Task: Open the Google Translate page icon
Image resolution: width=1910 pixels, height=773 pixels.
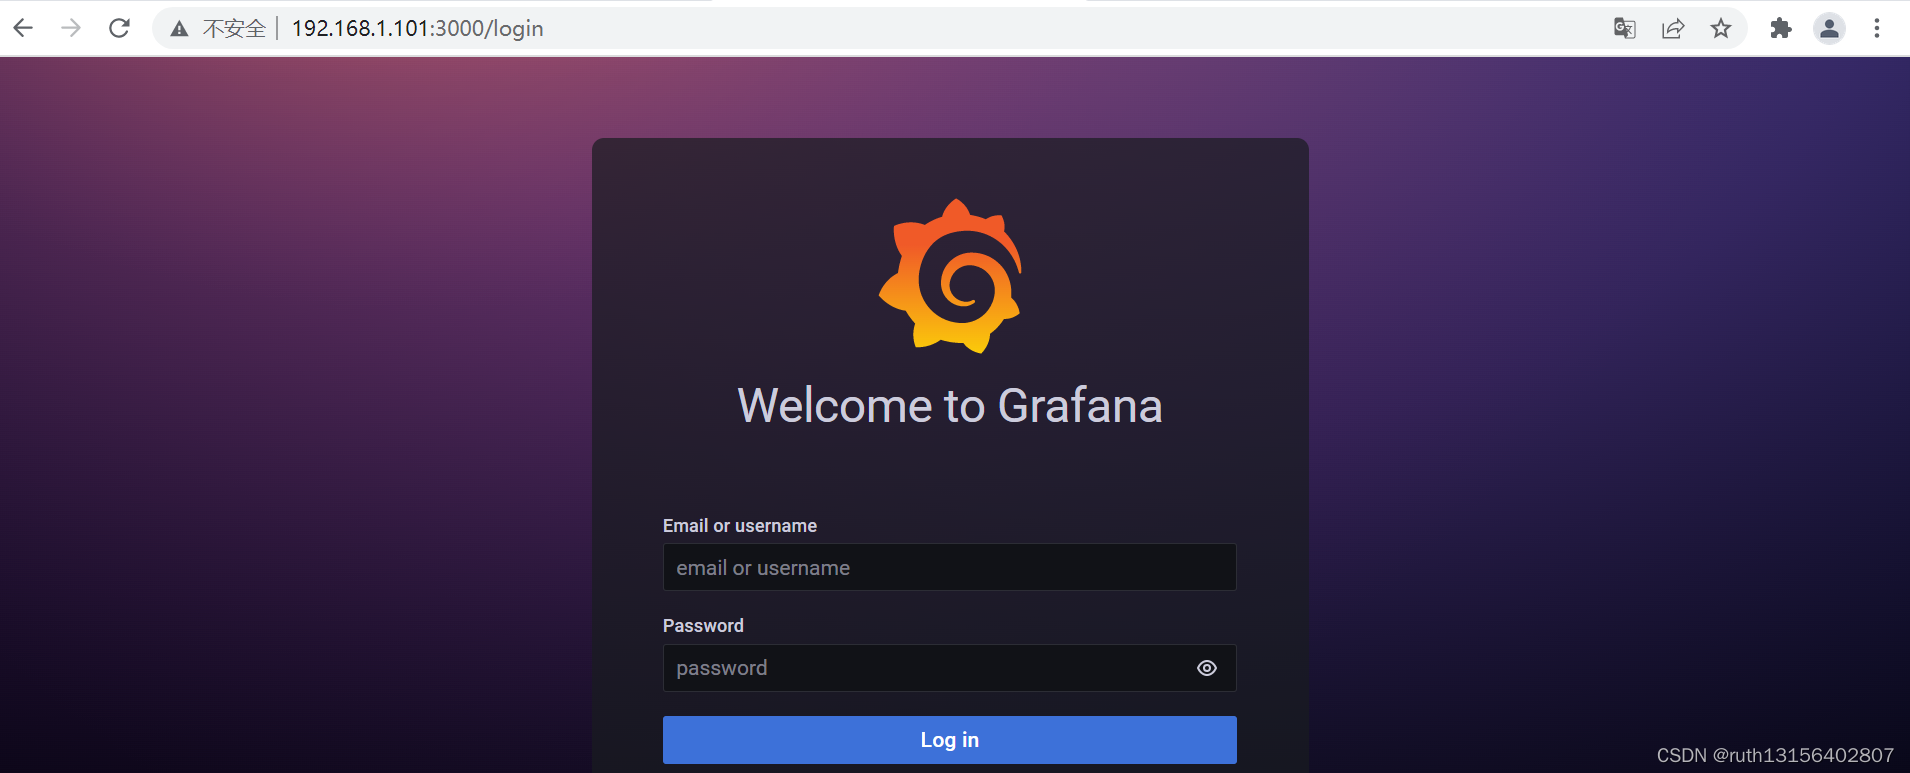Action: pos(1625,28)
